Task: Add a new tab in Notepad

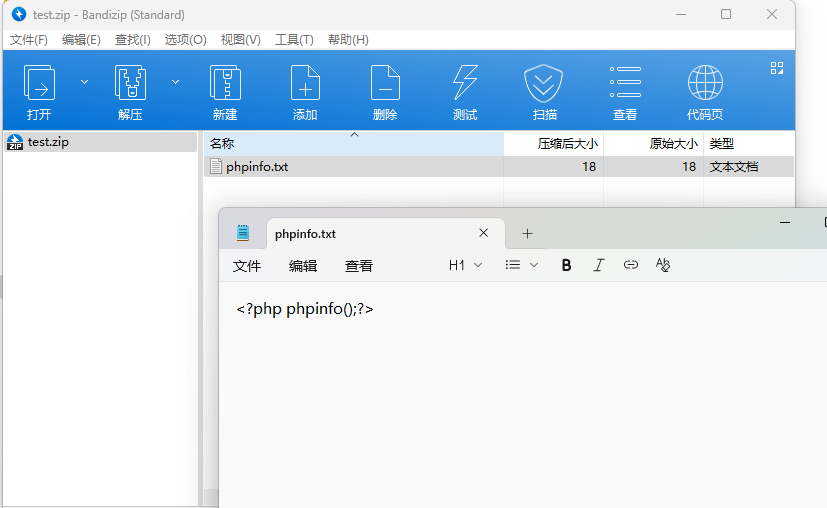Action: click(x=528, y=234)
